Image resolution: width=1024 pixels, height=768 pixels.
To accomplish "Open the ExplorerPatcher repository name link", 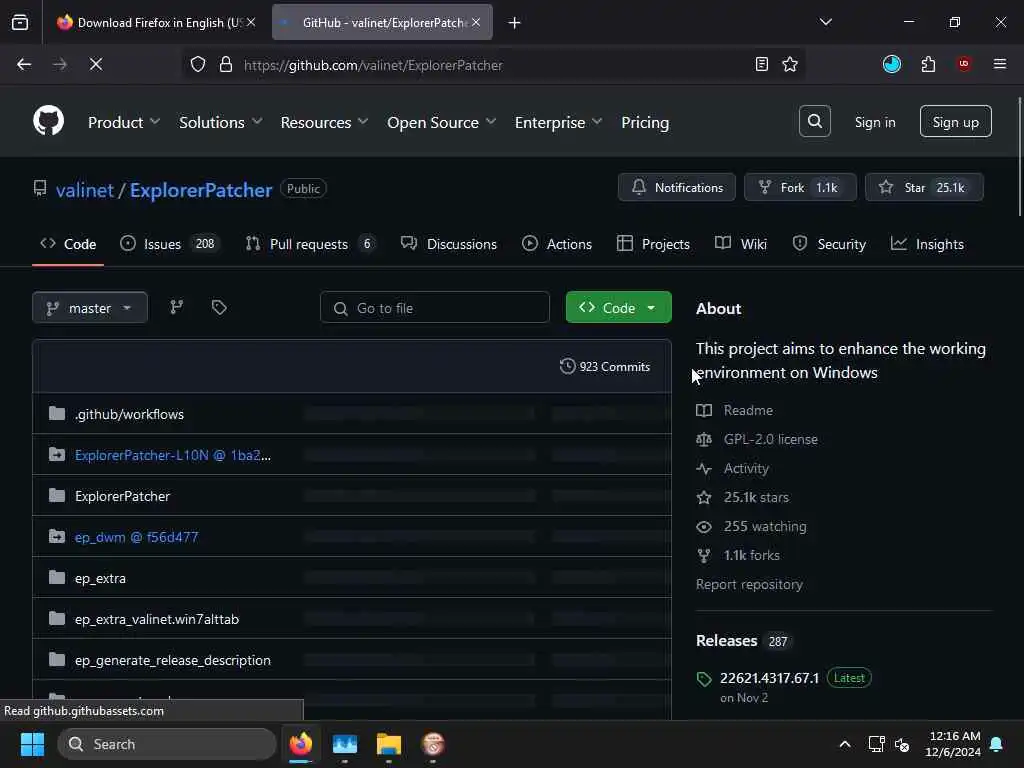I will [200, 190].
